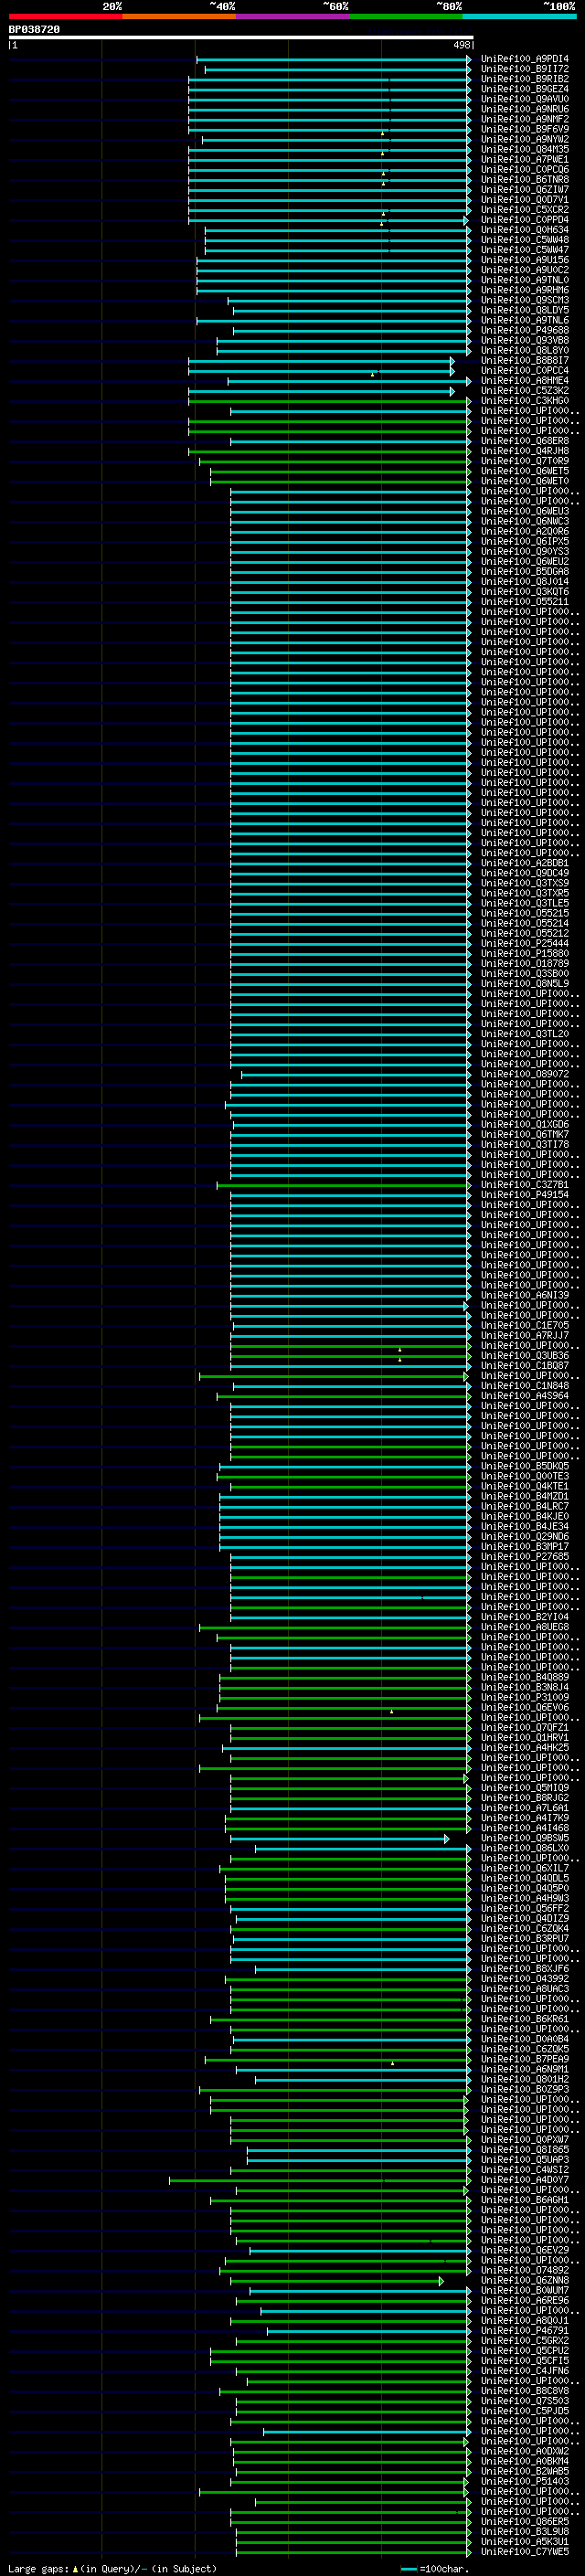Open the UniRef100_C1N848 entry
The height and width of the screenshot is (2576, 585).
(524, 1386)
